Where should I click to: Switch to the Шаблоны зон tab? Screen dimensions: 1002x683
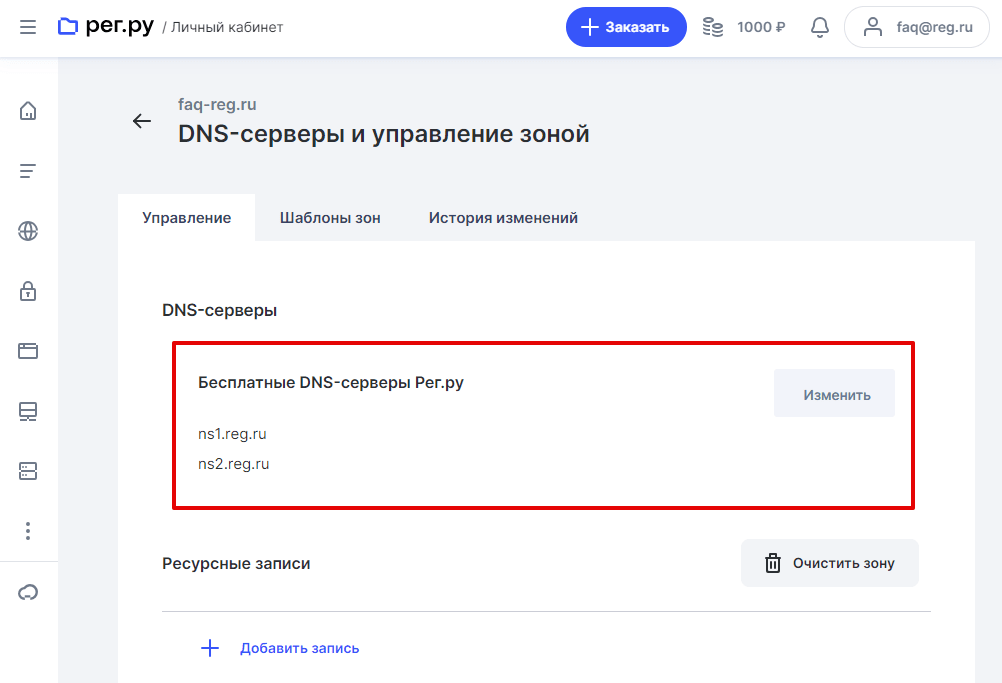coord(330,218)
